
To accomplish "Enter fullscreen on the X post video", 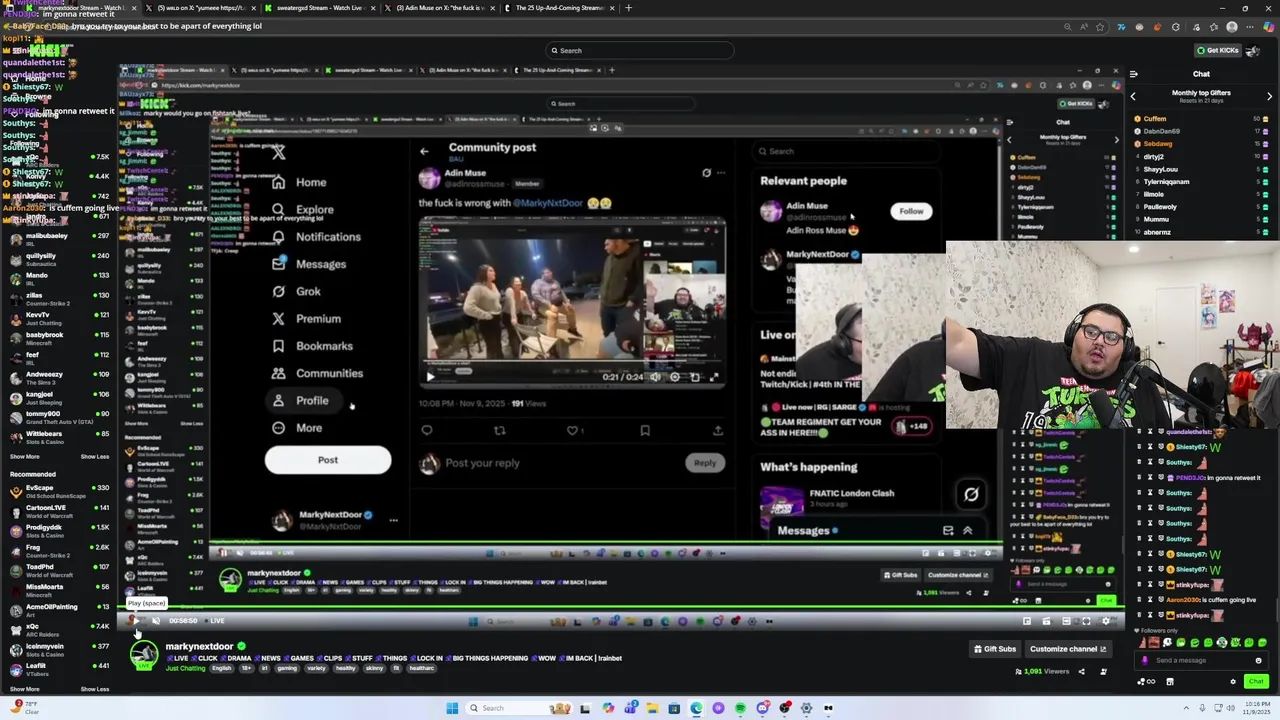I will pyautogui.click(x=714, y=377).
